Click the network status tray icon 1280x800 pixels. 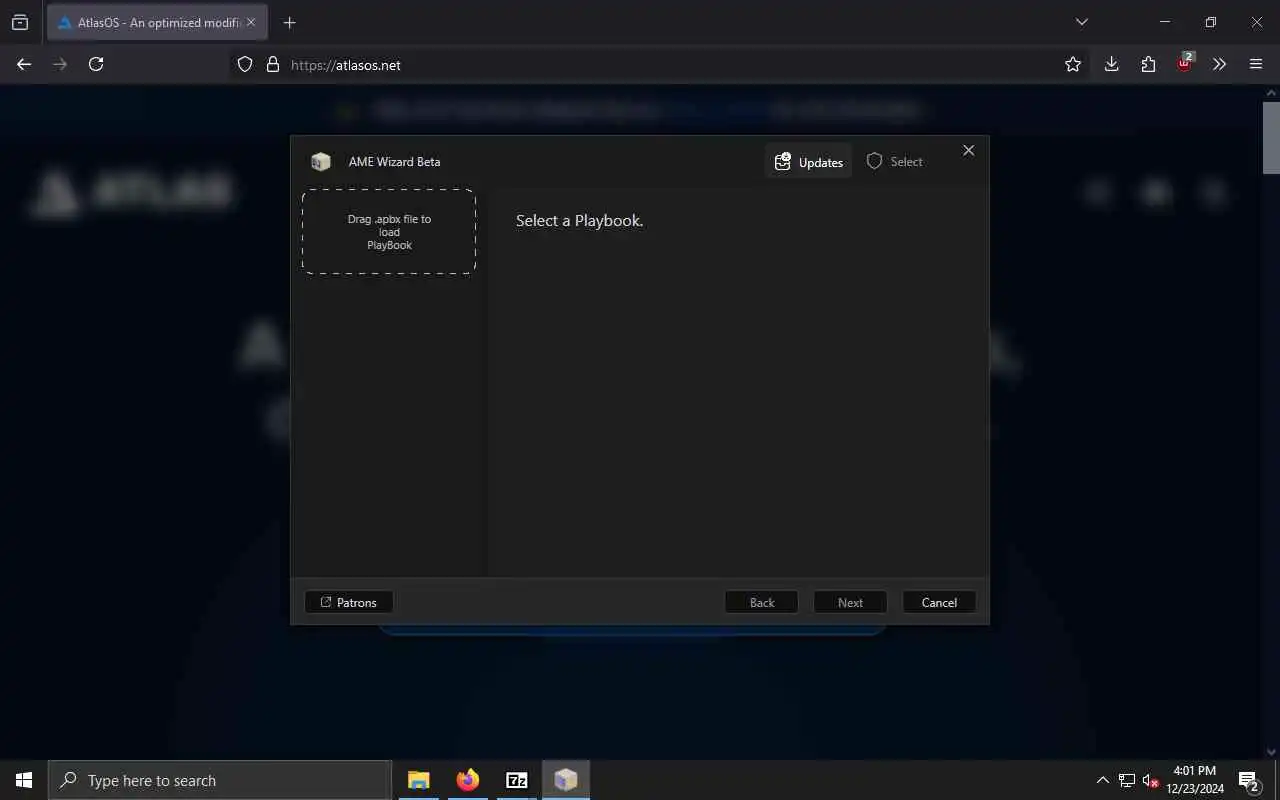pyautogui.click(x=1127, y=780)
